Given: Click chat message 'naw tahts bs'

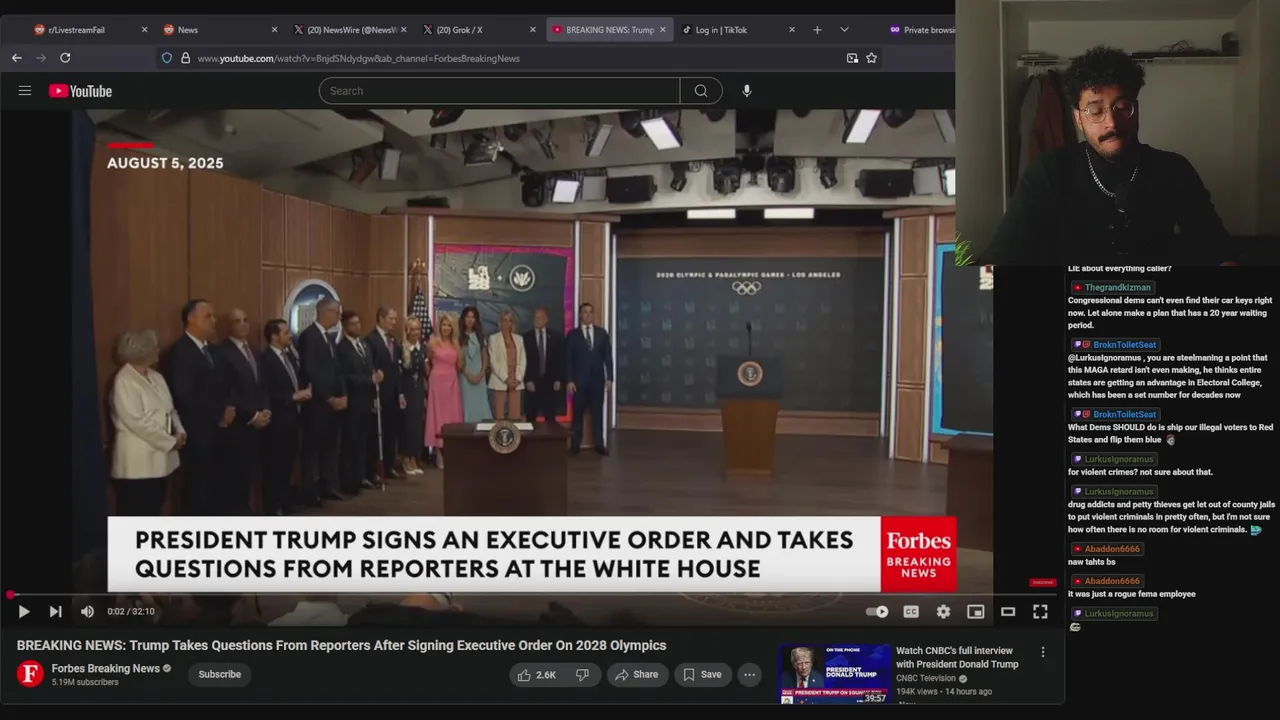Looking at the screenshot, I should pyautogui.click(x=1091, y=562).
